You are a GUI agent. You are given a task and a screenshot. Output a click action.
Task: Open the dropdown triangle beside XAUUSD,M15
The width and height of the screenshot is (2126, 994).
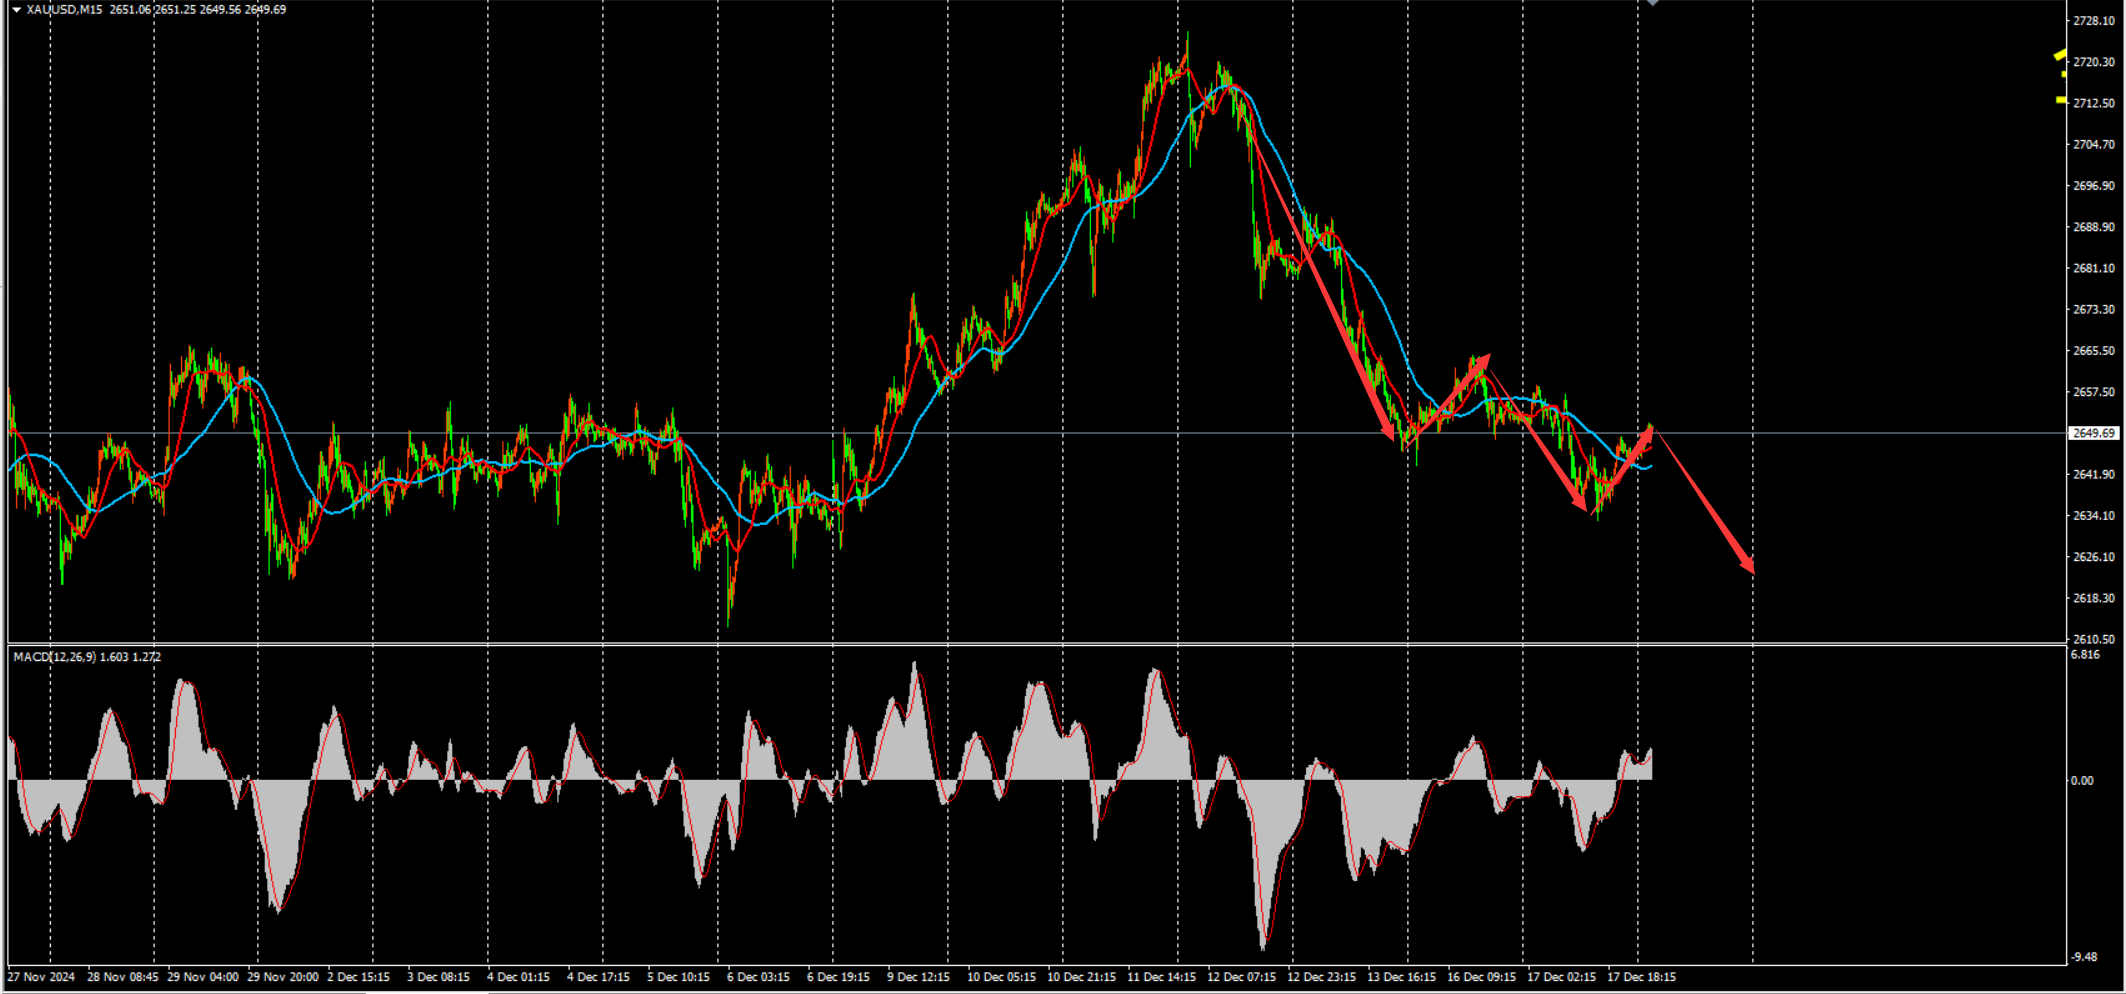(x=16, y=10)
